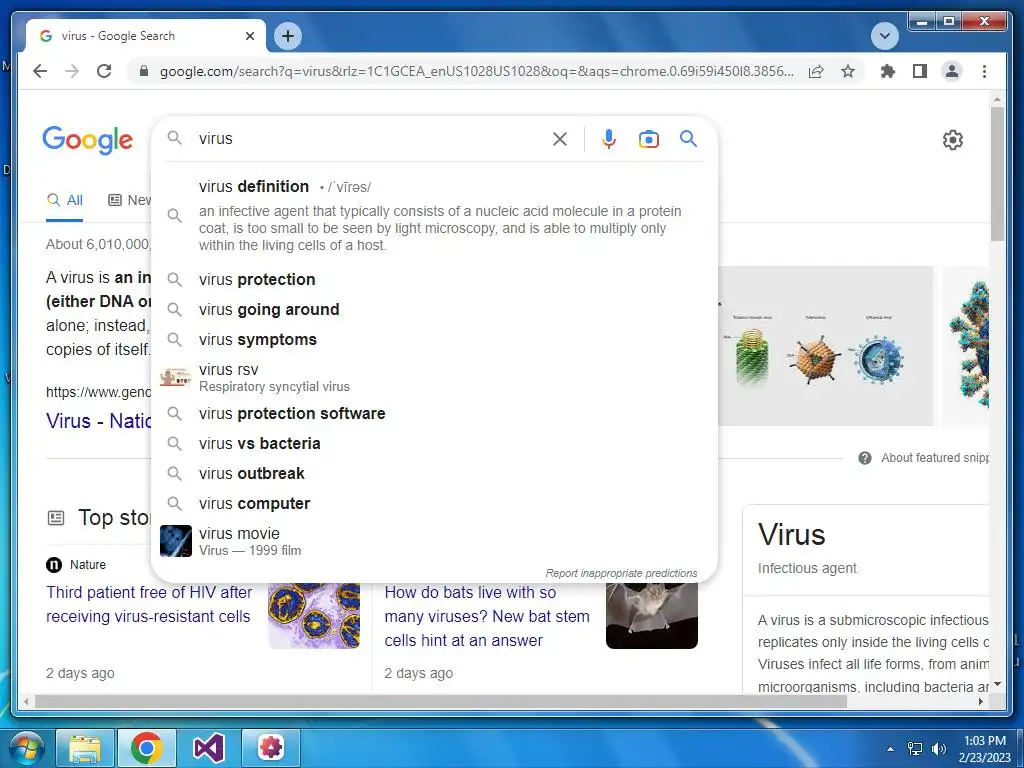Open the Extensions puzzle icon
Image resolution: width=1024 pixels, height=768 pixels.
point(888,71)
